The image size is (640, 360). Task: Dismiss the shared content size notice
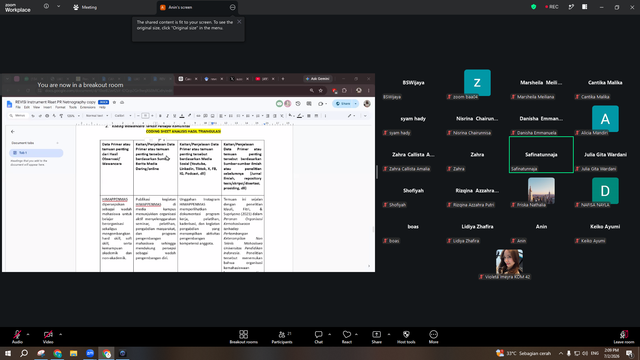click(x=239, y=22)
